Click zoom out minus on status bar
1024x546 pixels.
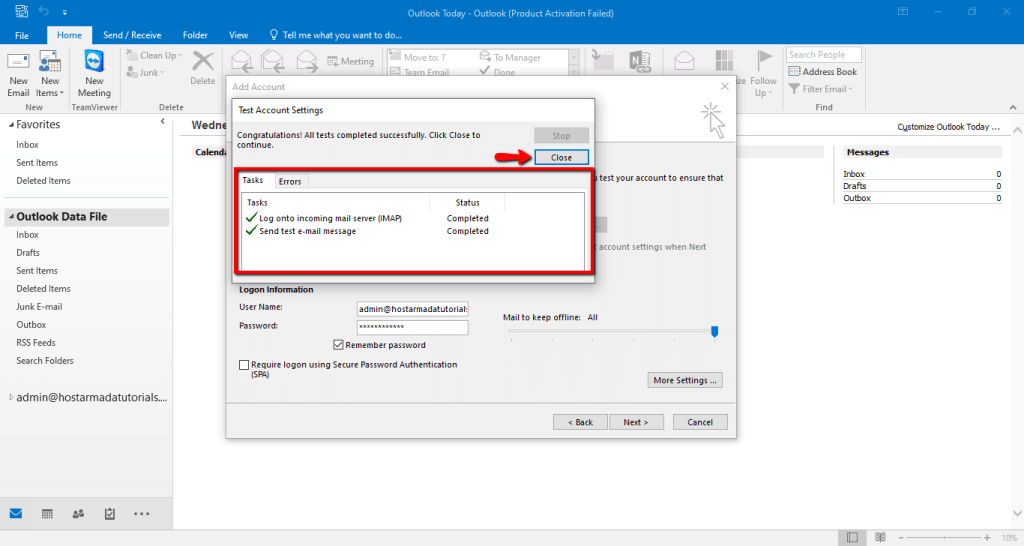(x=901, y=538)
